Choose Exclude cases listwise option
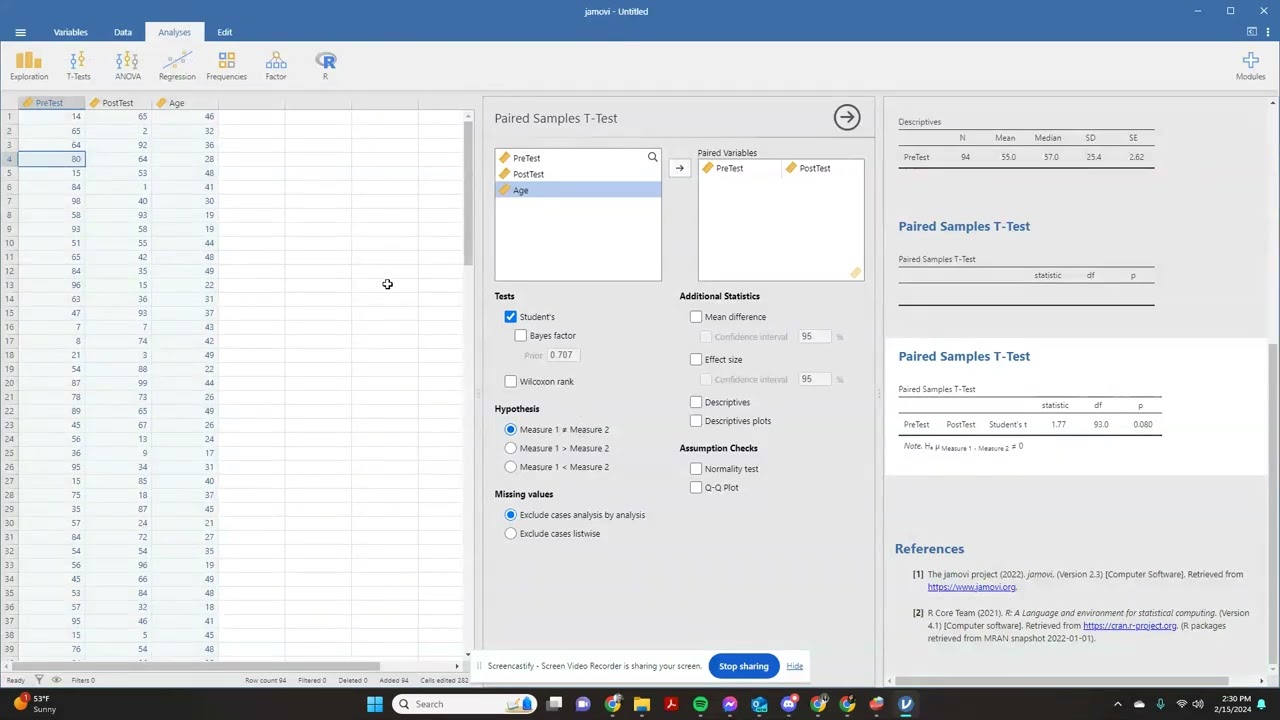This screenshot has height=720, width=1280. 510,534
